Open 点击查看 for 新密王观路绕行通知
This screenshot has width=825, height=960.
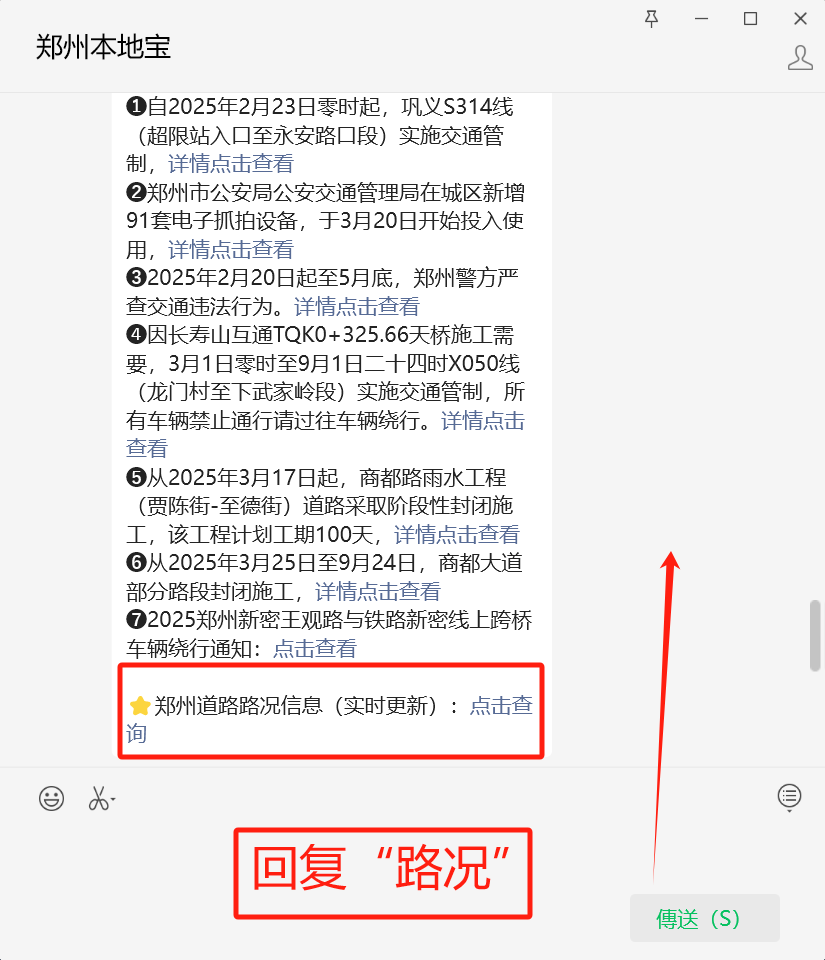pos(315,648)
